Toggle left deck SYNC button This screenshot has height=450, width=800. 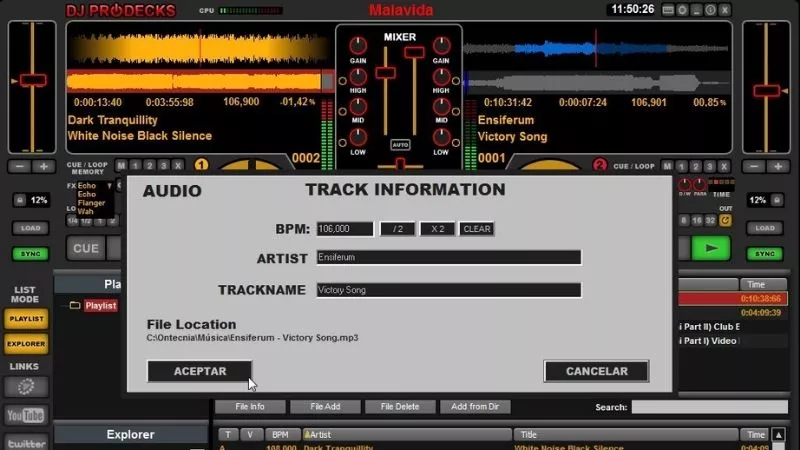(31, 254)
